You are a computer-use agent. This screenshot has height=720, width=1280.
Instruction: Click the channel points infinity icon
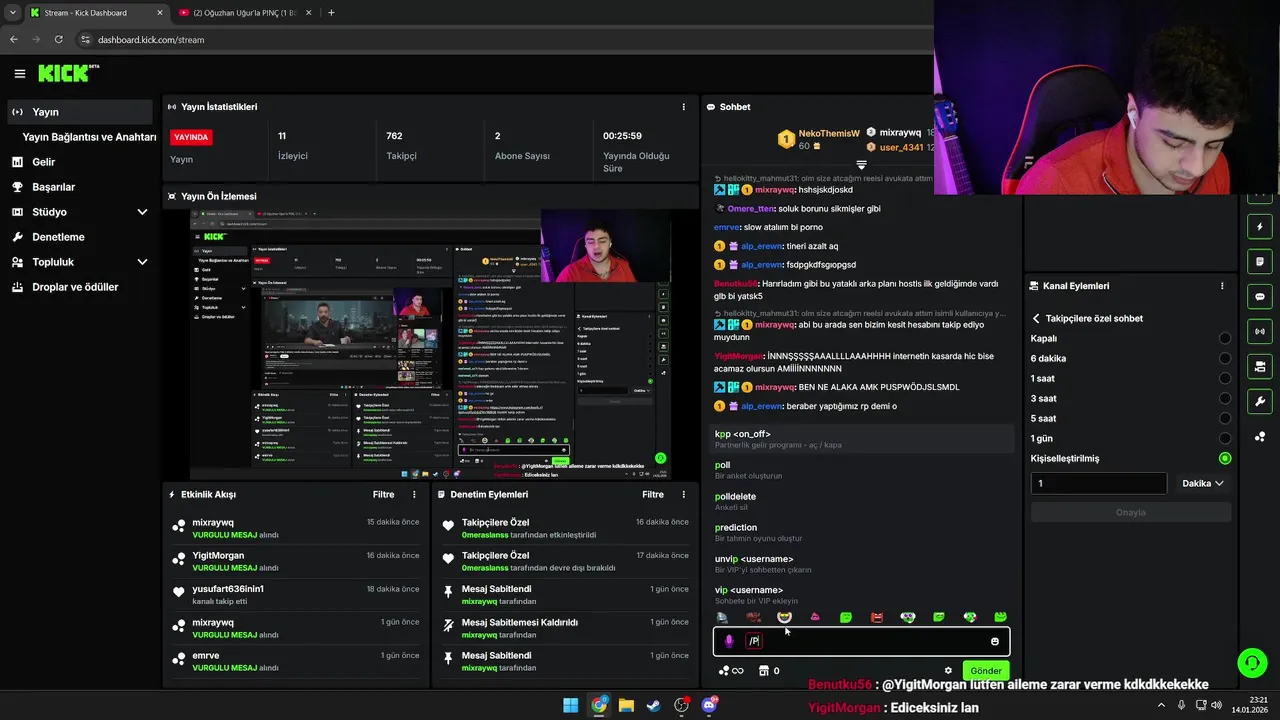click(731, 671)
